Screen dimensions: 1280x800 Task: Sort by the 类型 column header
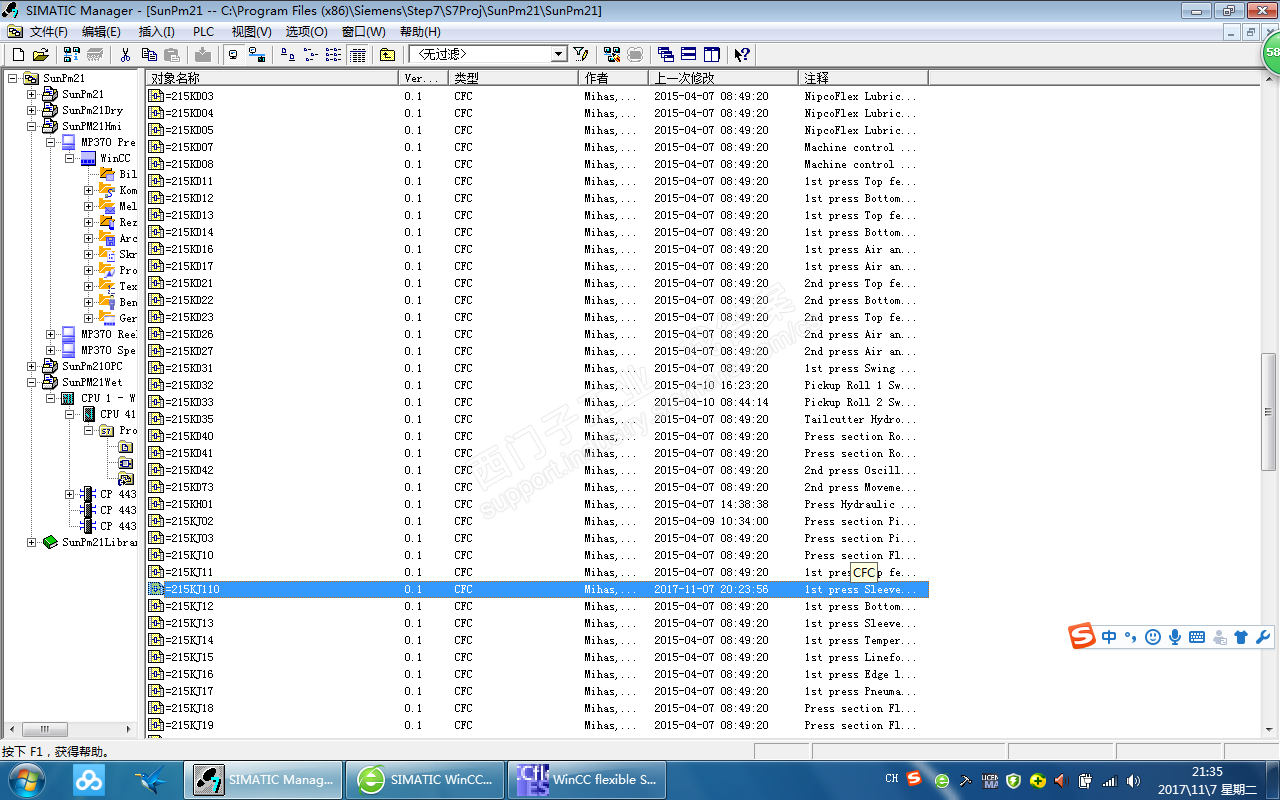pos(514,77)
